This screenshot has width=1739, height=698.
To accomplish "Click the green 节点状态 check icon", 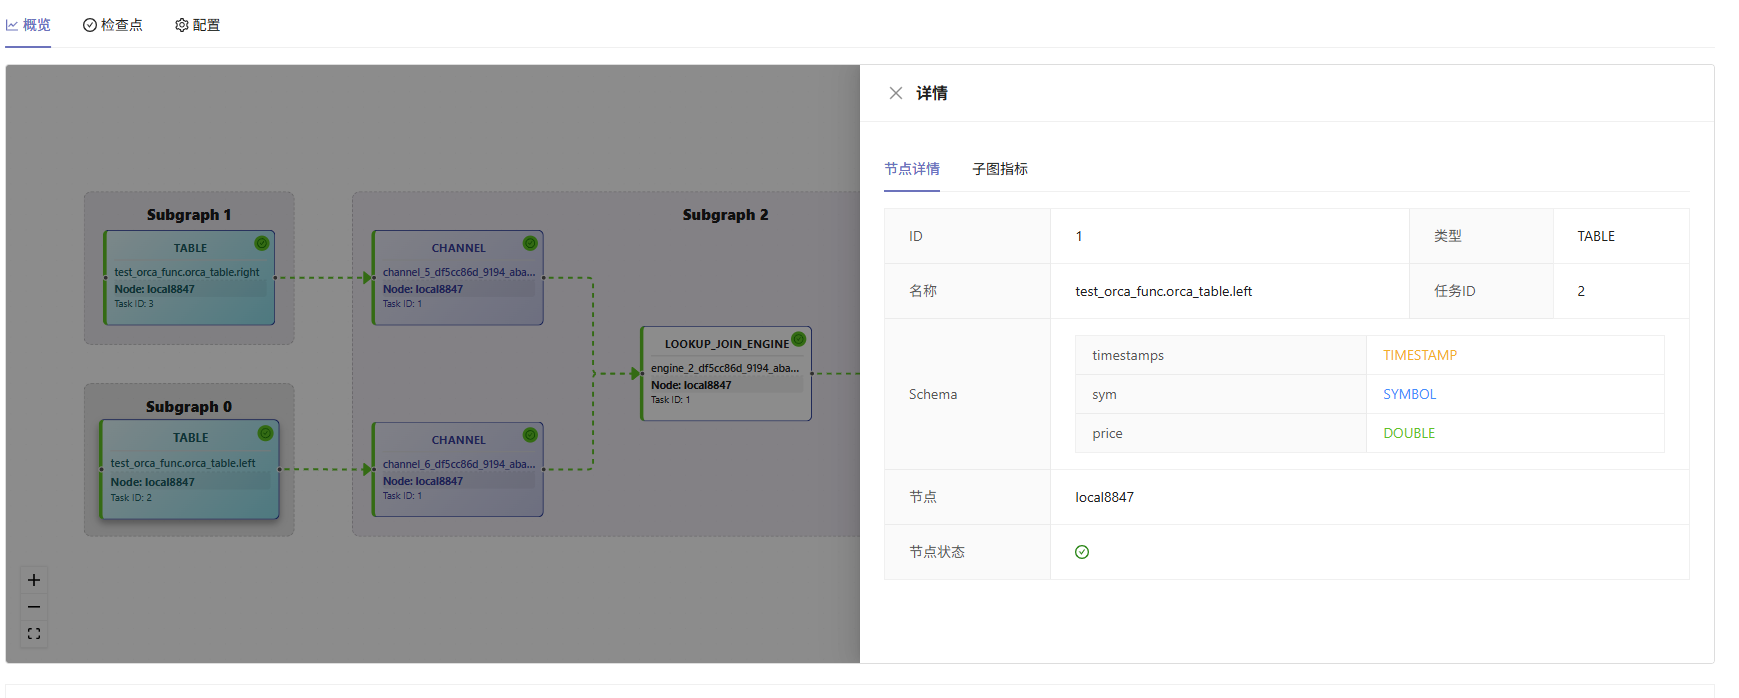I will coord(1082,552).
